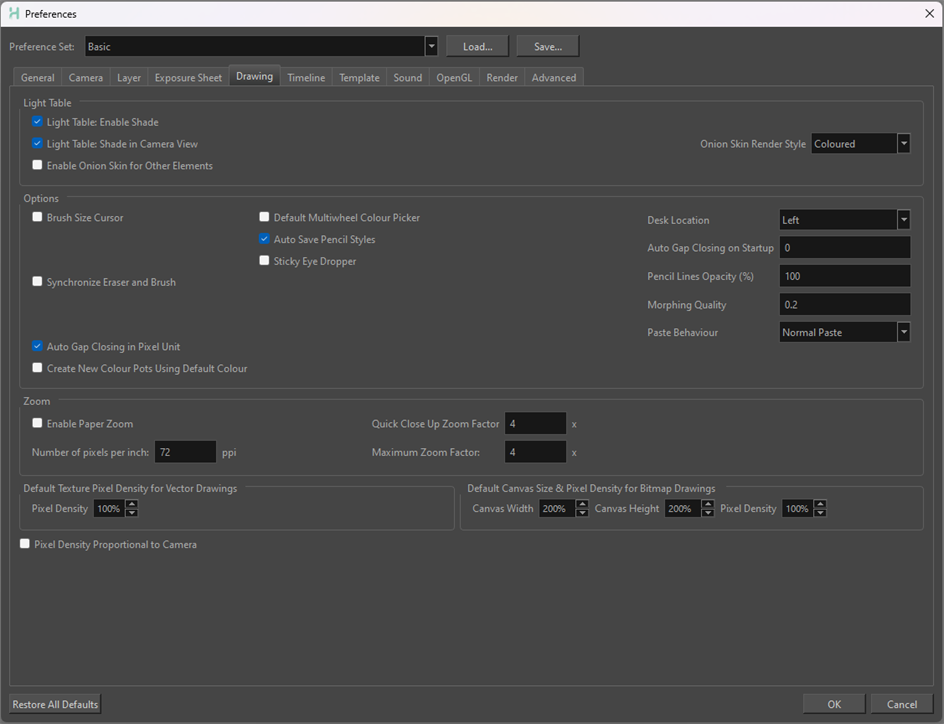Screen dimensions: 944x724
Task: Toggle Light Table: Shade in Camera View
Action: 37,143
